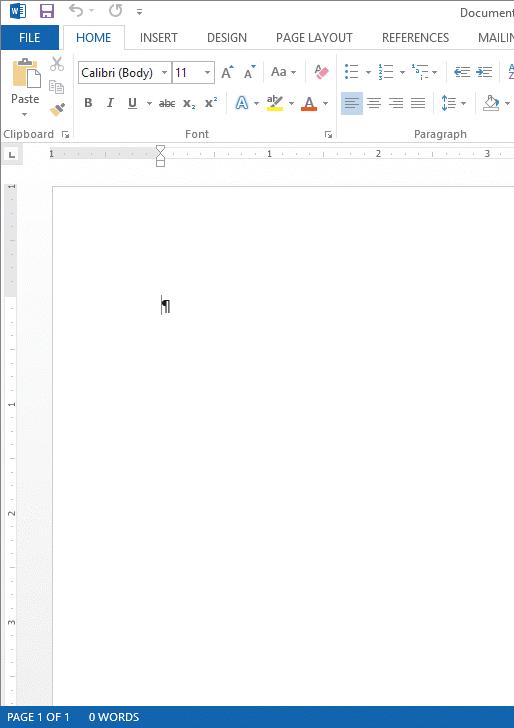The image size is (514, 728).
Task: Open word count via 0 WORDS
Action: coord(114,717)
